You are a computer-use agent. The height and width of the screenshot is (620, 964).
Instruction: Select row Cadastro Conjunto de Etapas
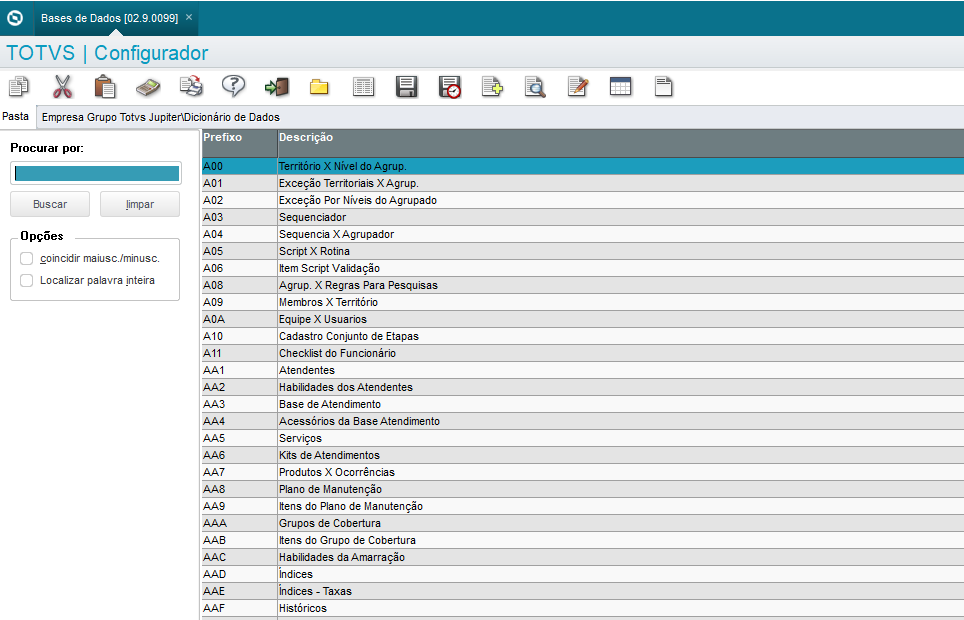click(x=583, y=336)
